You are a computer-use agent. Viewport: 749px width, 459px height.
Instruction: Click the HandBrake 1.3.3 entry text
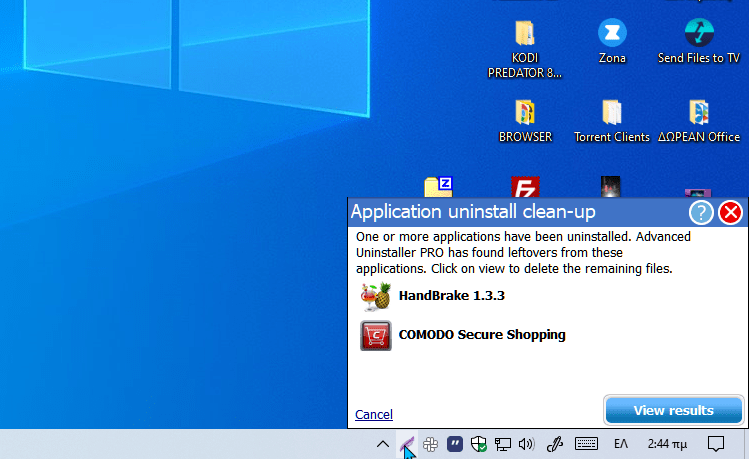[x=451, y=296]
